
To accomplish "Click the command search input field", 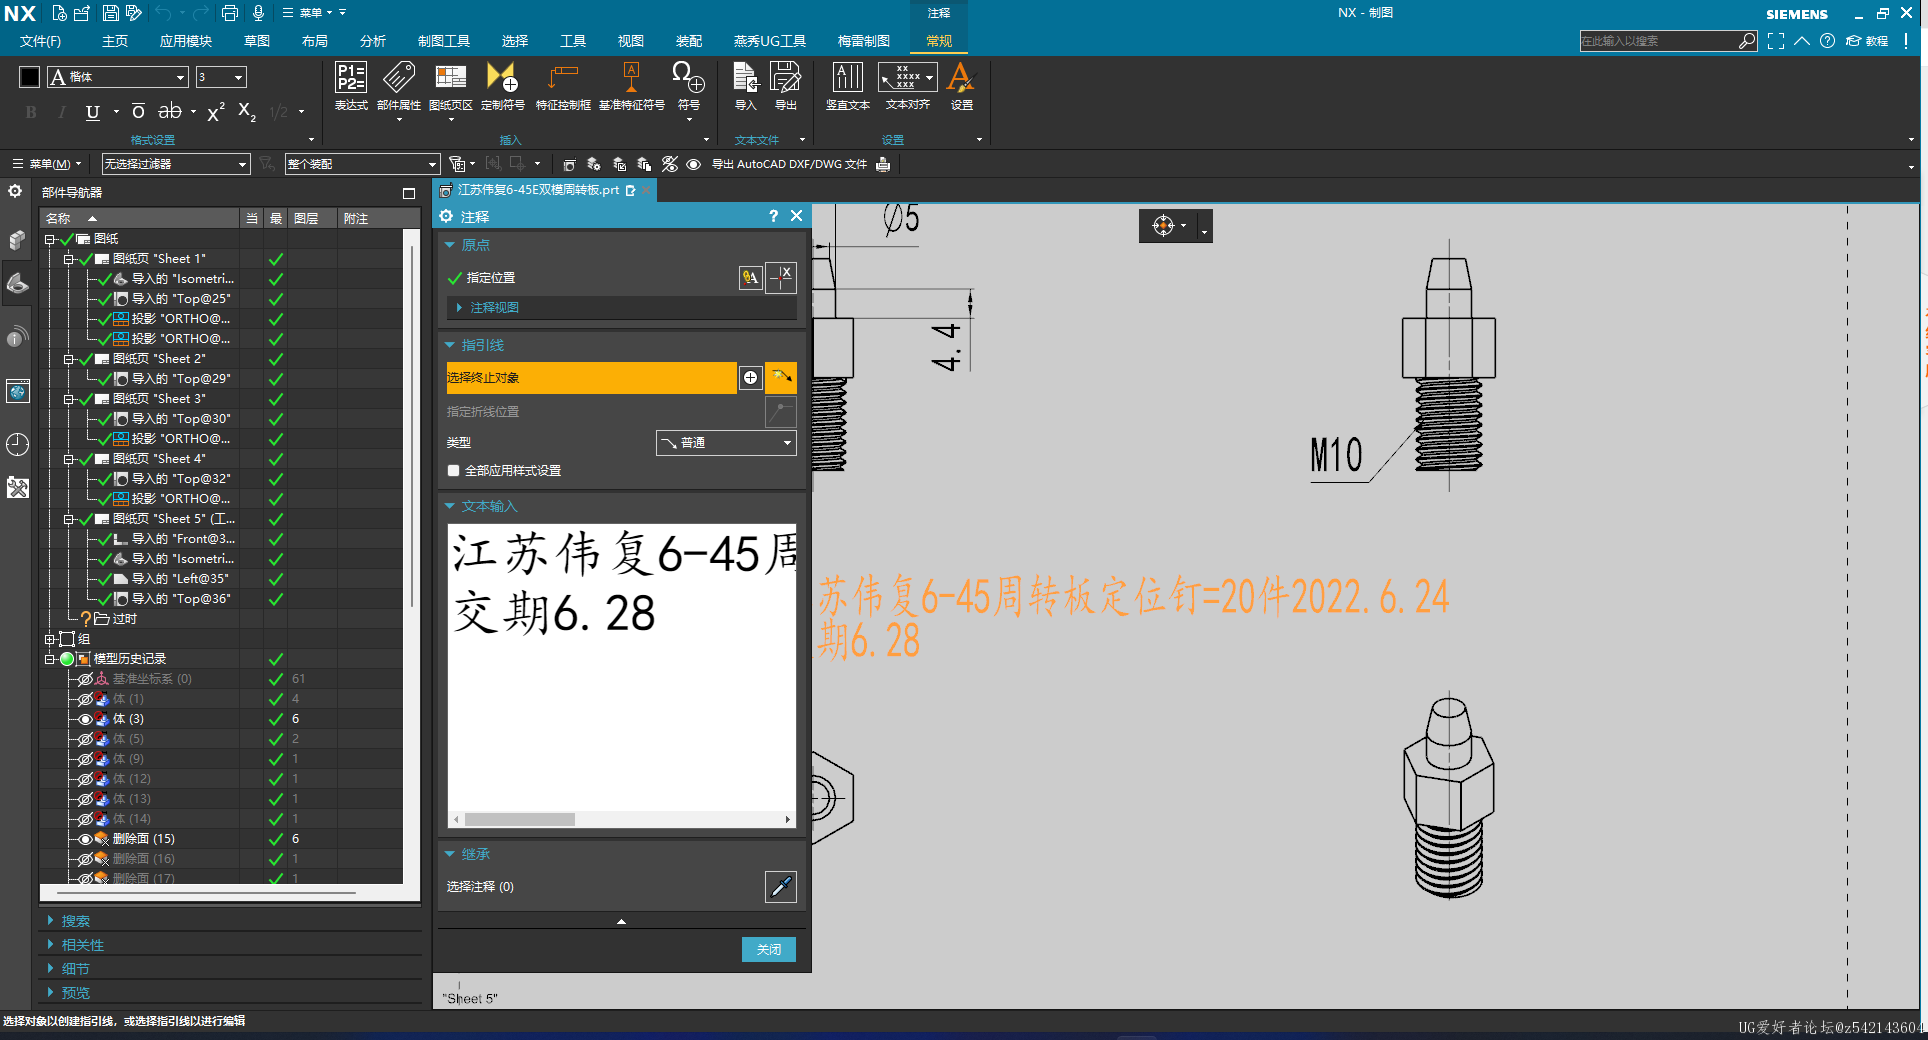I will 1658,41.
